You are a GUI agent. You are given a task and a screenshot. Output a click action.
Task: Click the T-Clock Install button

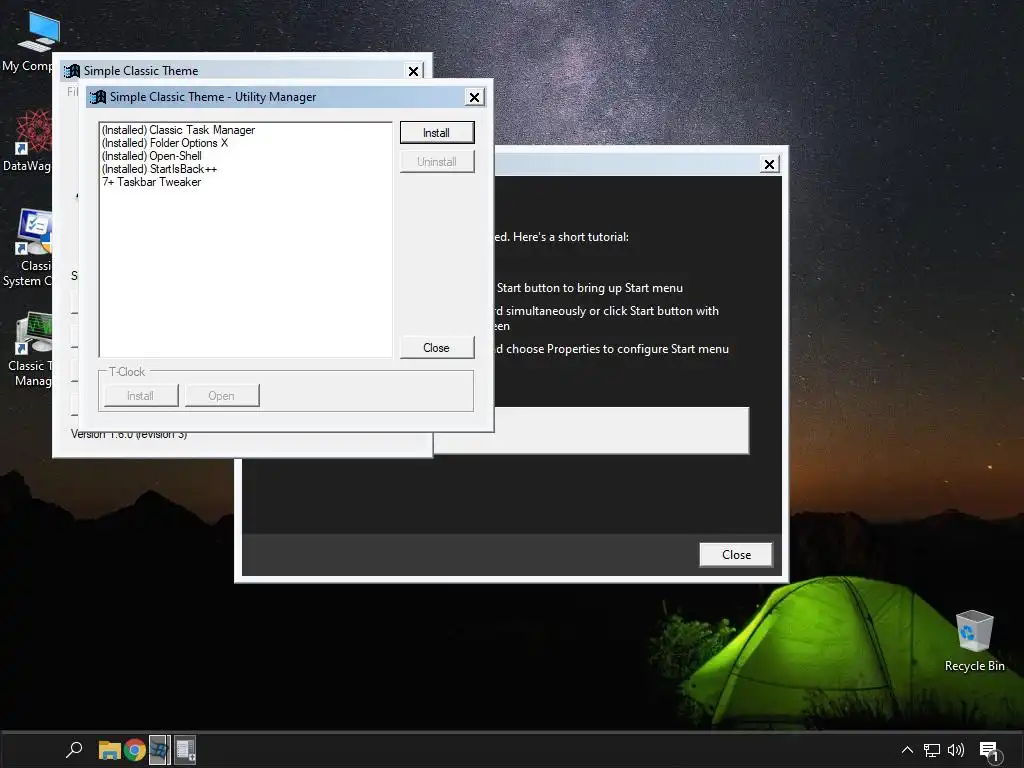point(140,396)
